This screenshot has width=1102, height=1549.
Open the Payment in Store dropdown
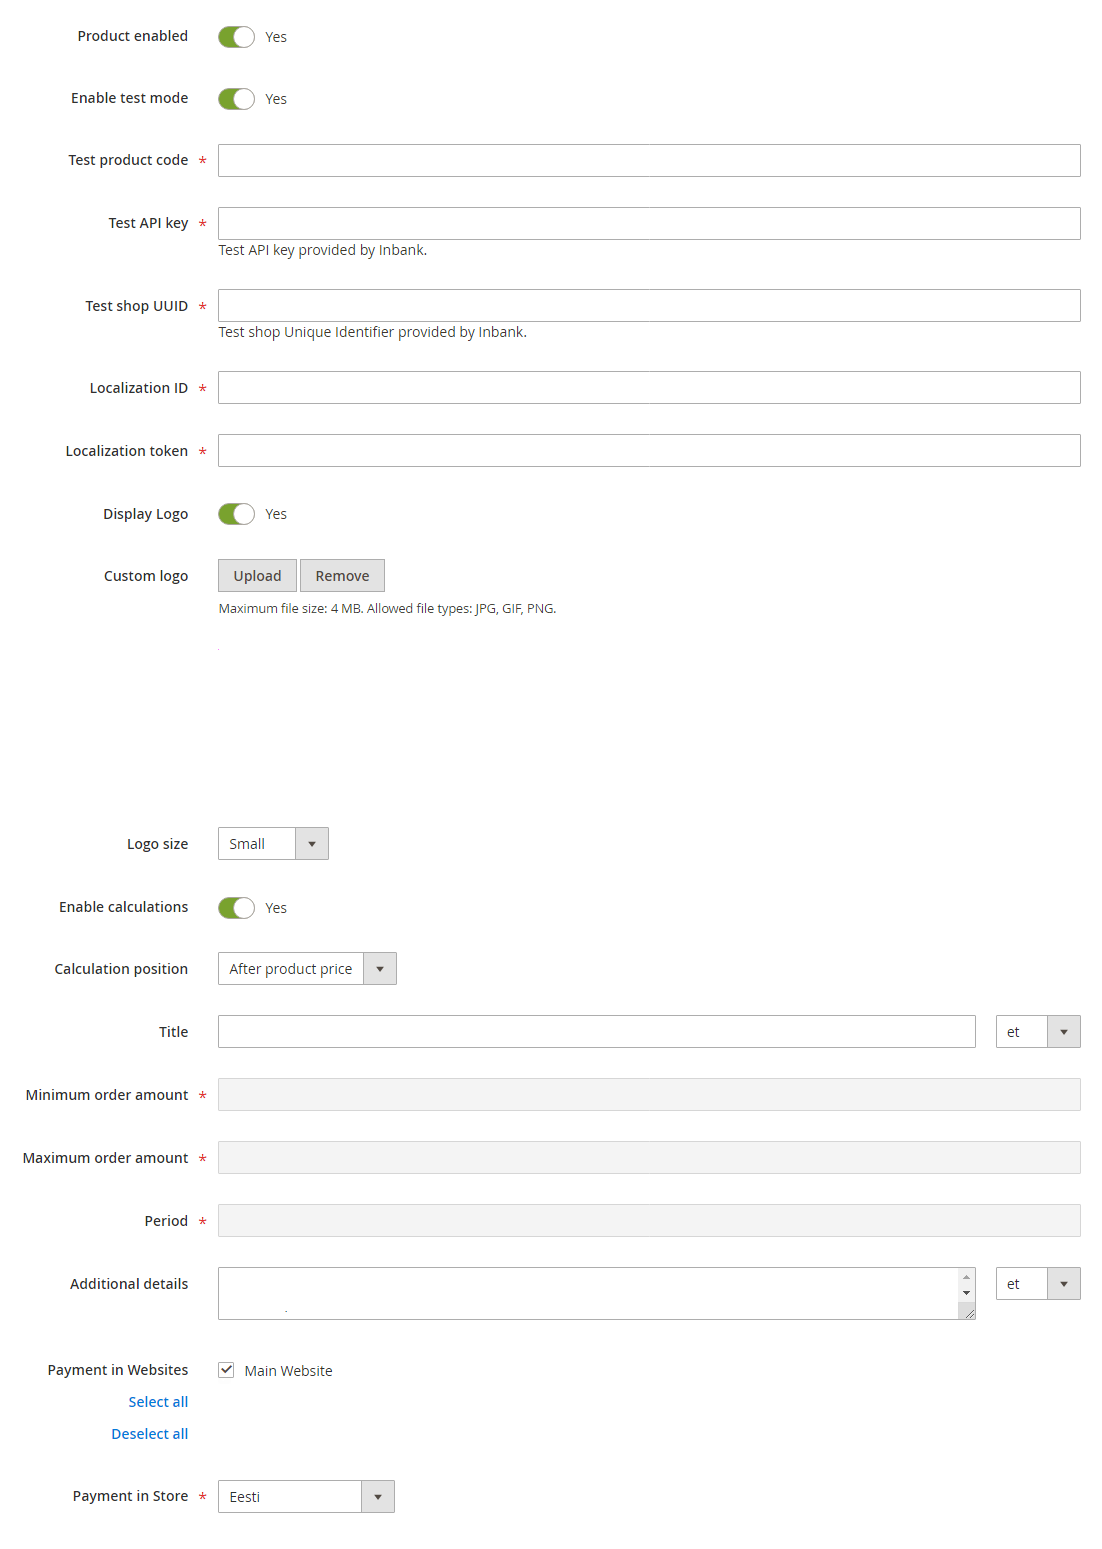[x=306, y=1497]
